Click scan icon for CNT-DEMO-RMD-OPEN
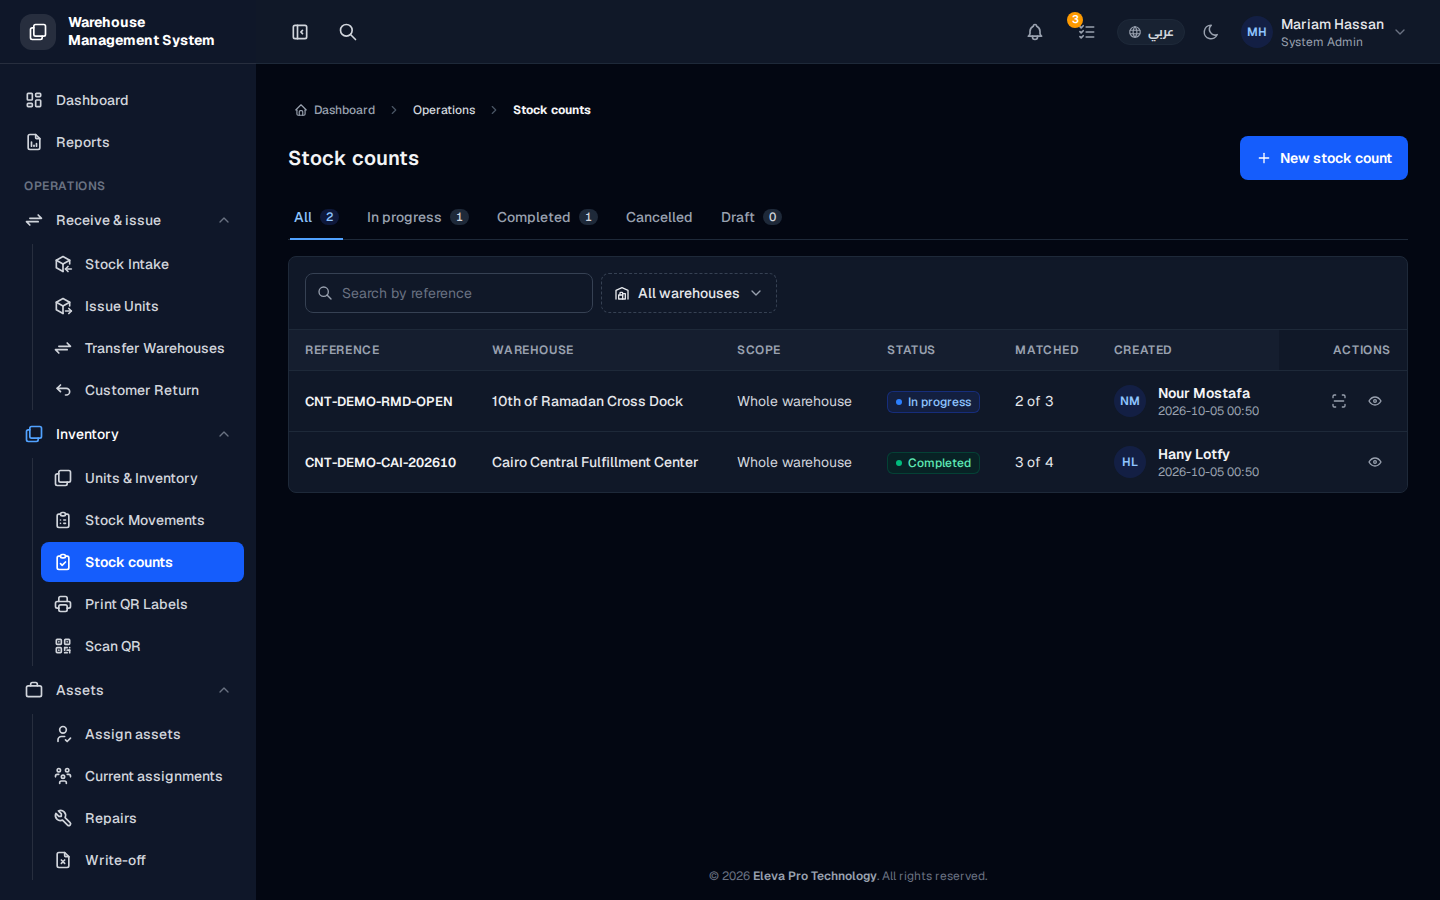1440x900 pixels. 1339,401
